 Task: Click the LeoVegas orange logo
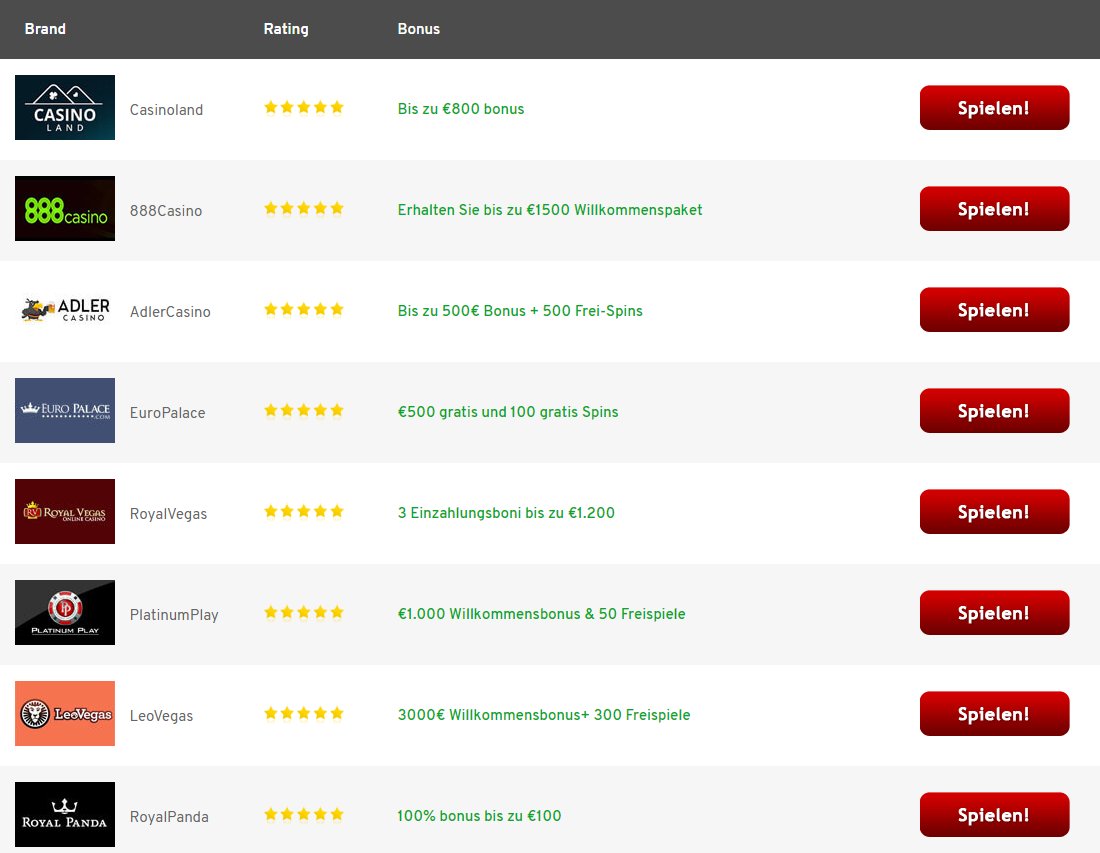click(65, 713)
